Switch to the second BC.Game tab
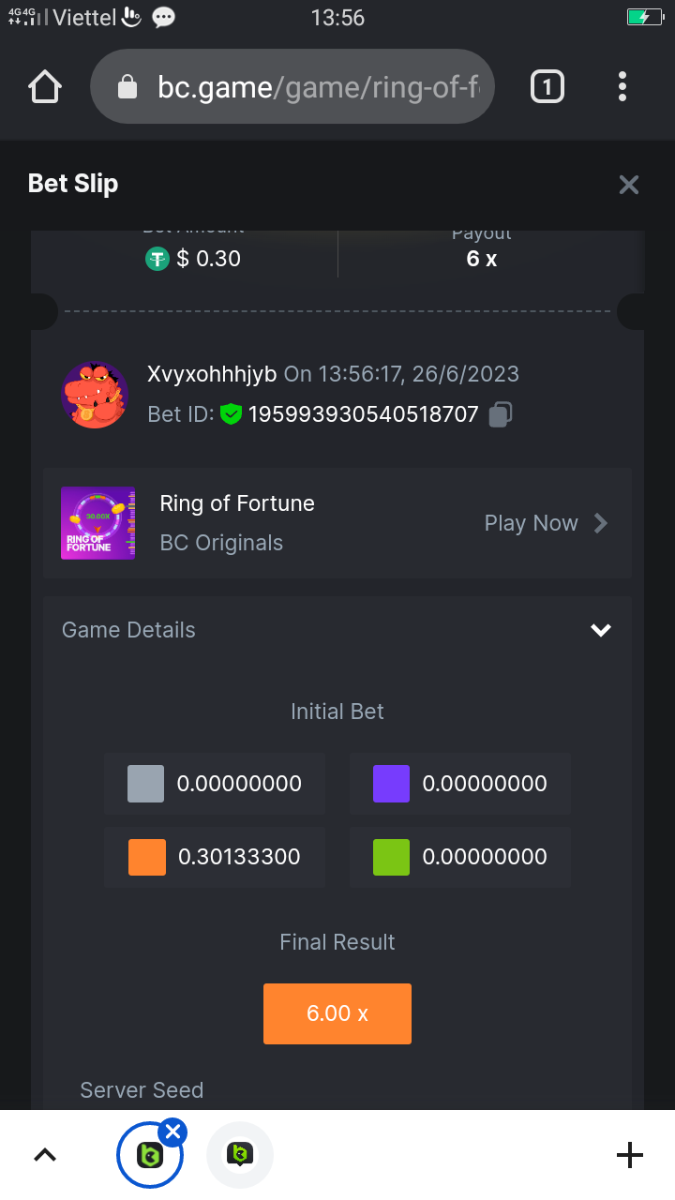Viewport: 675px width, 1200px height. point(240,1156)
